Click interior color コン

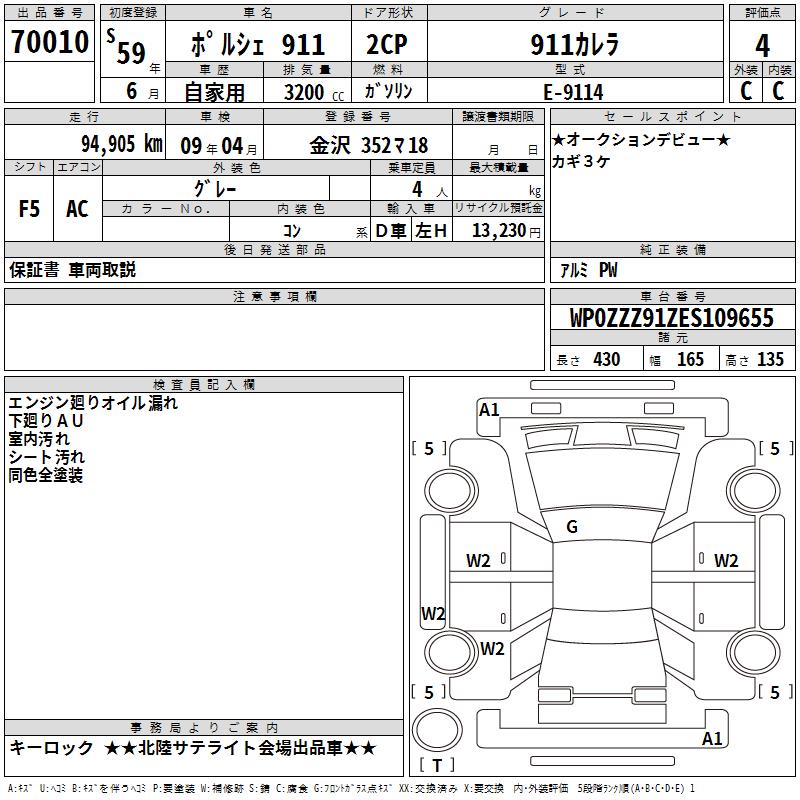click(292, 231)
